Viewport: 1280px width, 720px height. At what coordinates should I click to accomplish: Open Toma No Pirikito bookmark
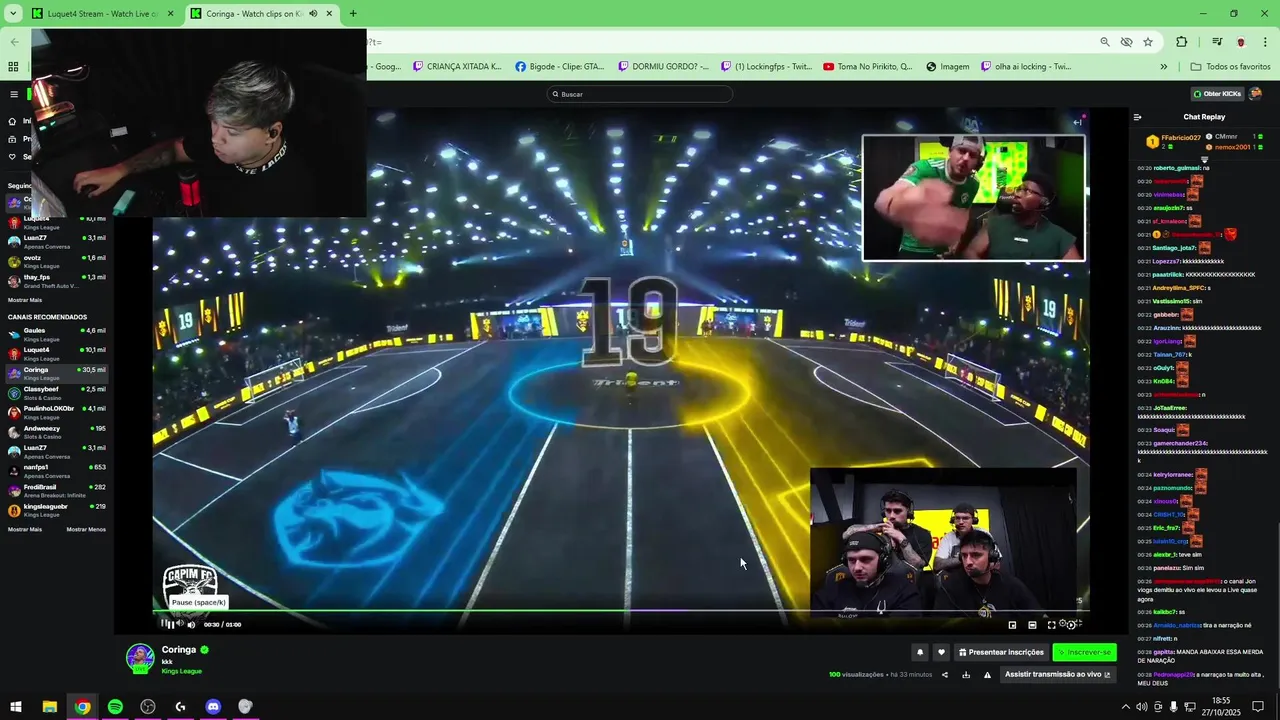pyautogui.click(x=868, y=67)
